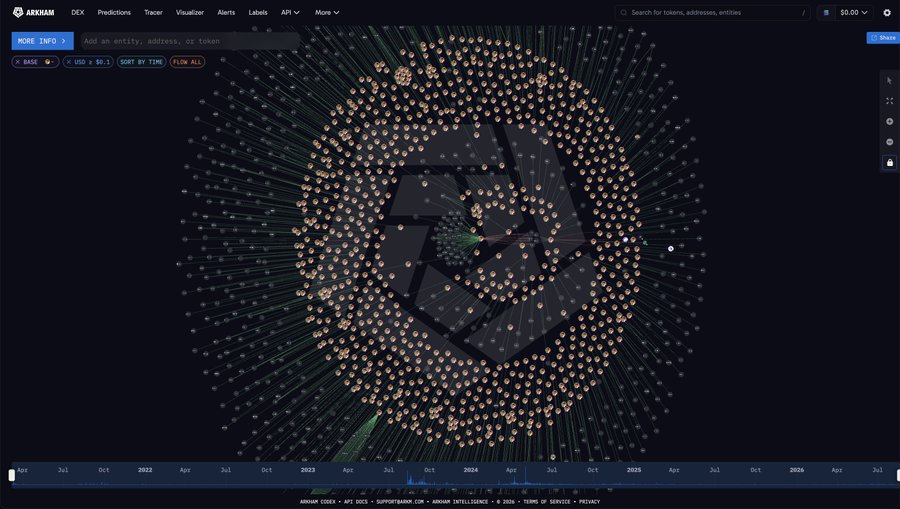
Task: Remove the BASE filter with its X
Action: point(18,62)
